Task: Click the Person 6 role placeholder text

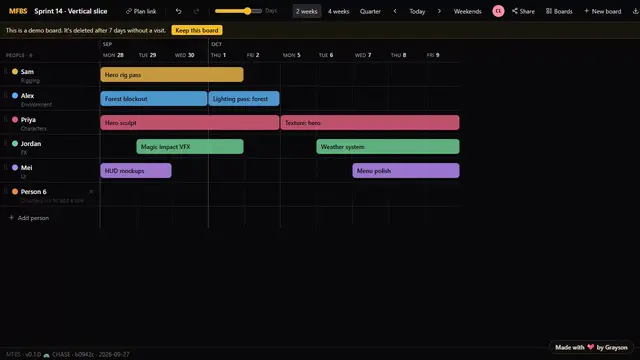Action: click(x=52, y=200)
